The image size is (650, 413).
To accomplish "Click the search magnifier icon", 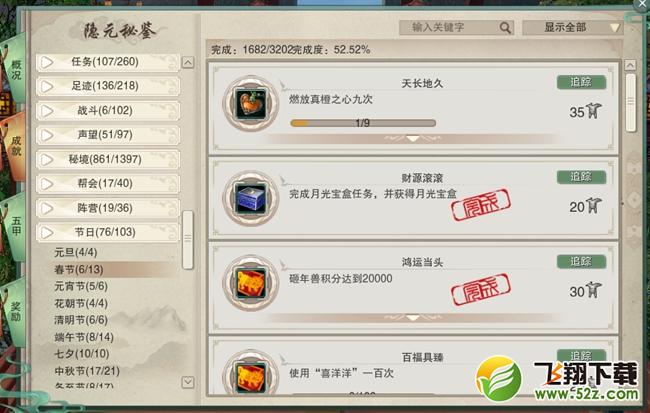I will [x=505, y=28].
